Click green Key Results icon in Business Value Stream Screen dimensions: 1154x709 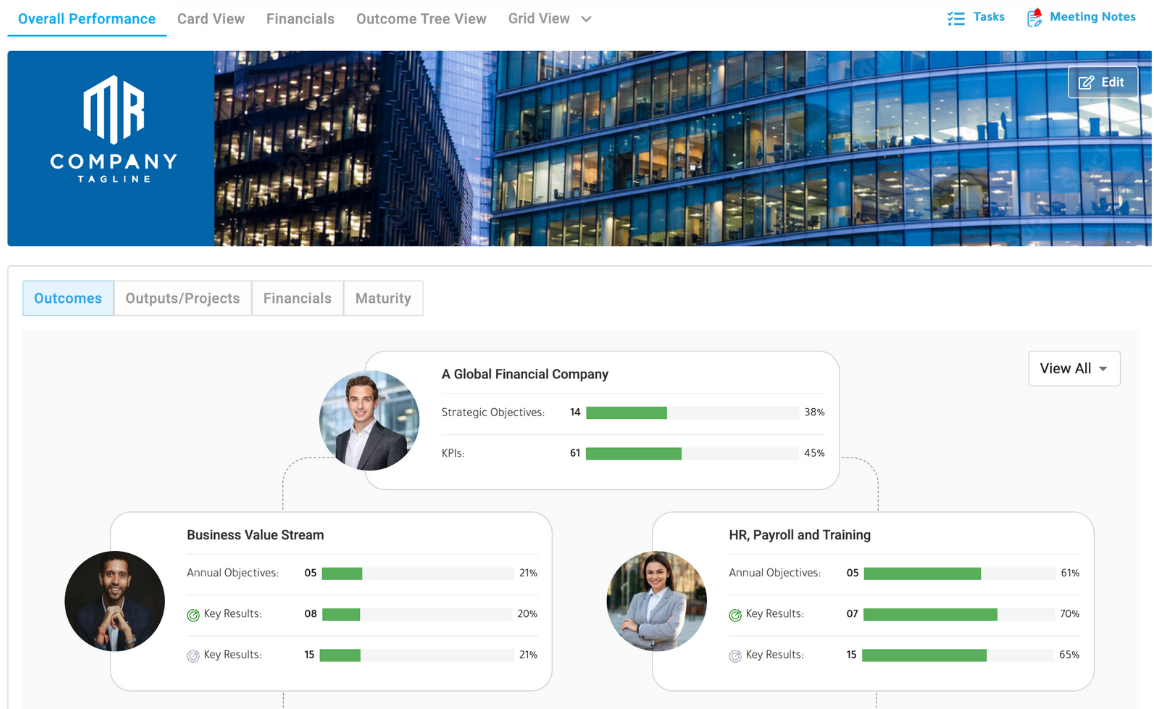[194, 615]
